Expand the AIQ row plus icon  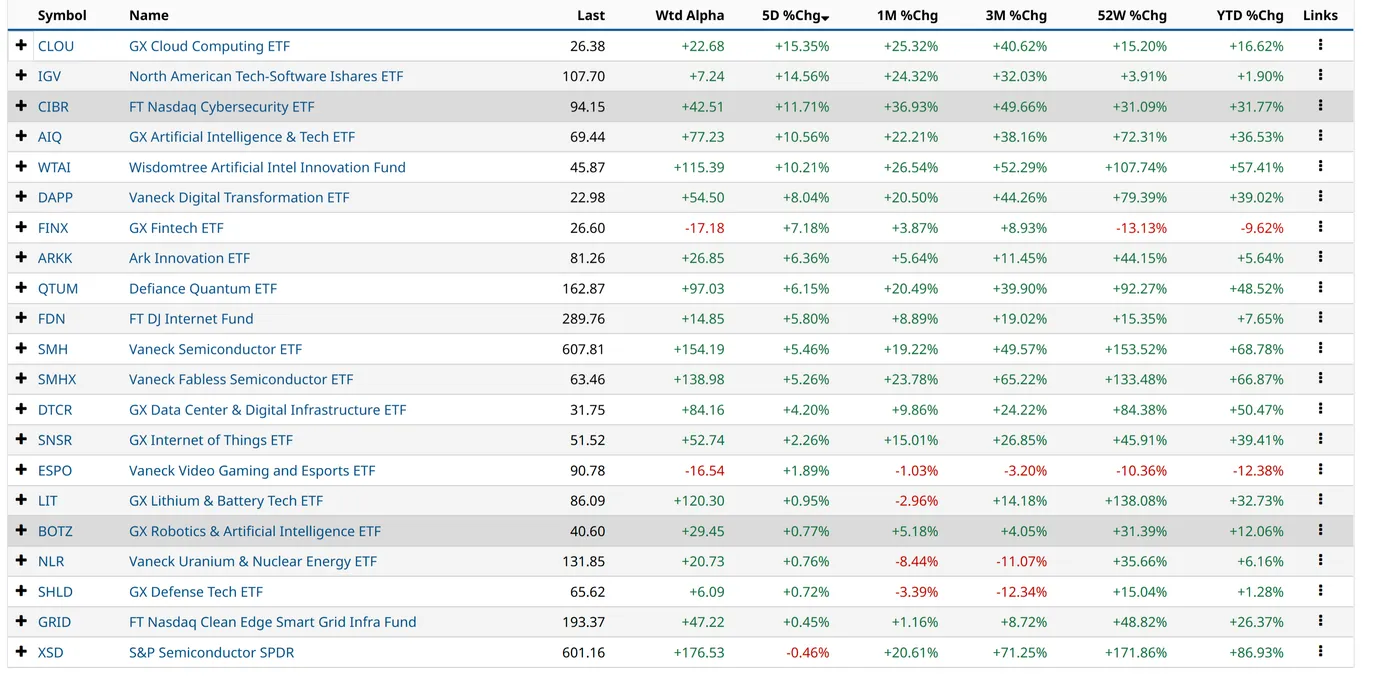click(x=21, y=137)
